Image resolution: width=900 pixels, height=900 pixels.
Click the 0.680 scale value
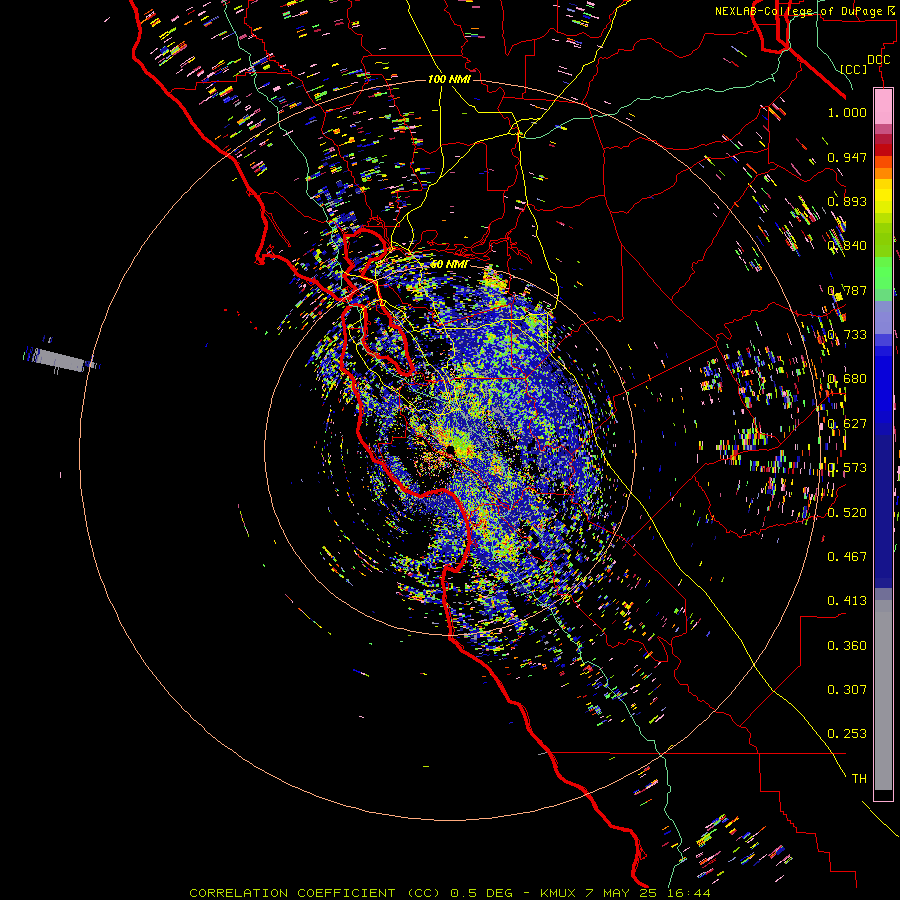(x=847, y=378)
